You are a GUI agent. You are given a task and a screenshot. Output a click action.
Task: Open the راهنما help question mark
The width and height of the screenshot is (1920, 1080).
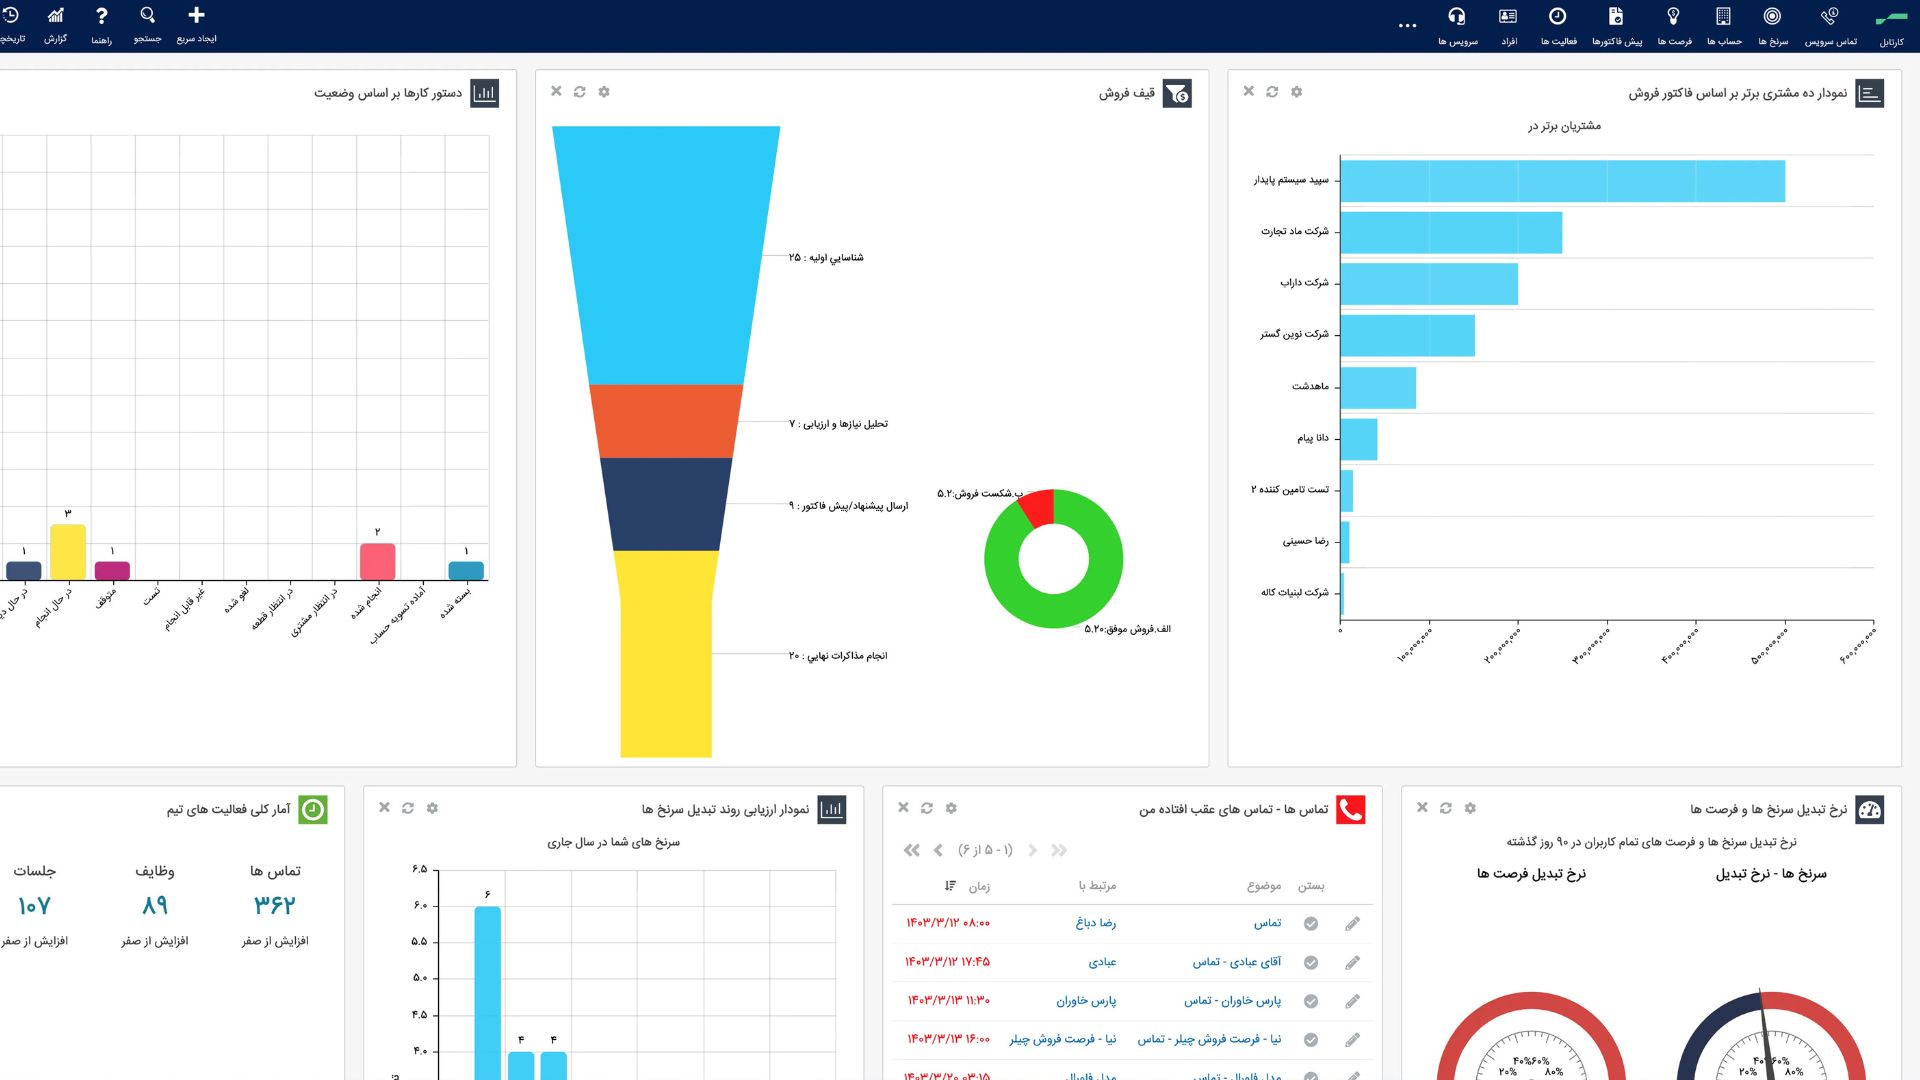(x=101, y=16)
